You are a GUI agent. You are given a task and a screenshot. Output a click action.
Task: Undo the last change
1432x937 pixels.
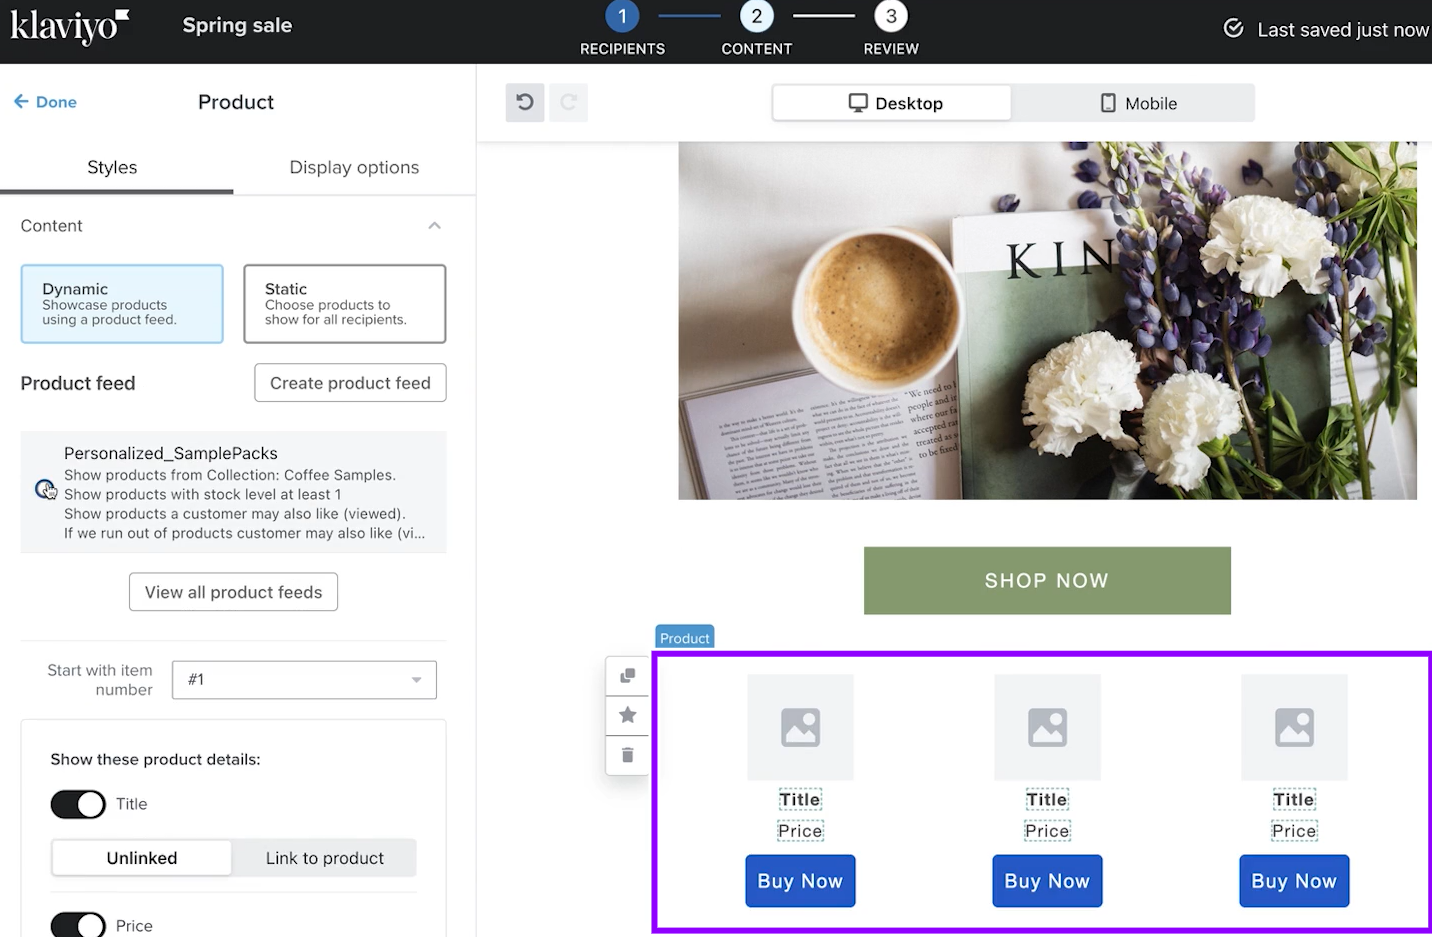tap(524, 102)
